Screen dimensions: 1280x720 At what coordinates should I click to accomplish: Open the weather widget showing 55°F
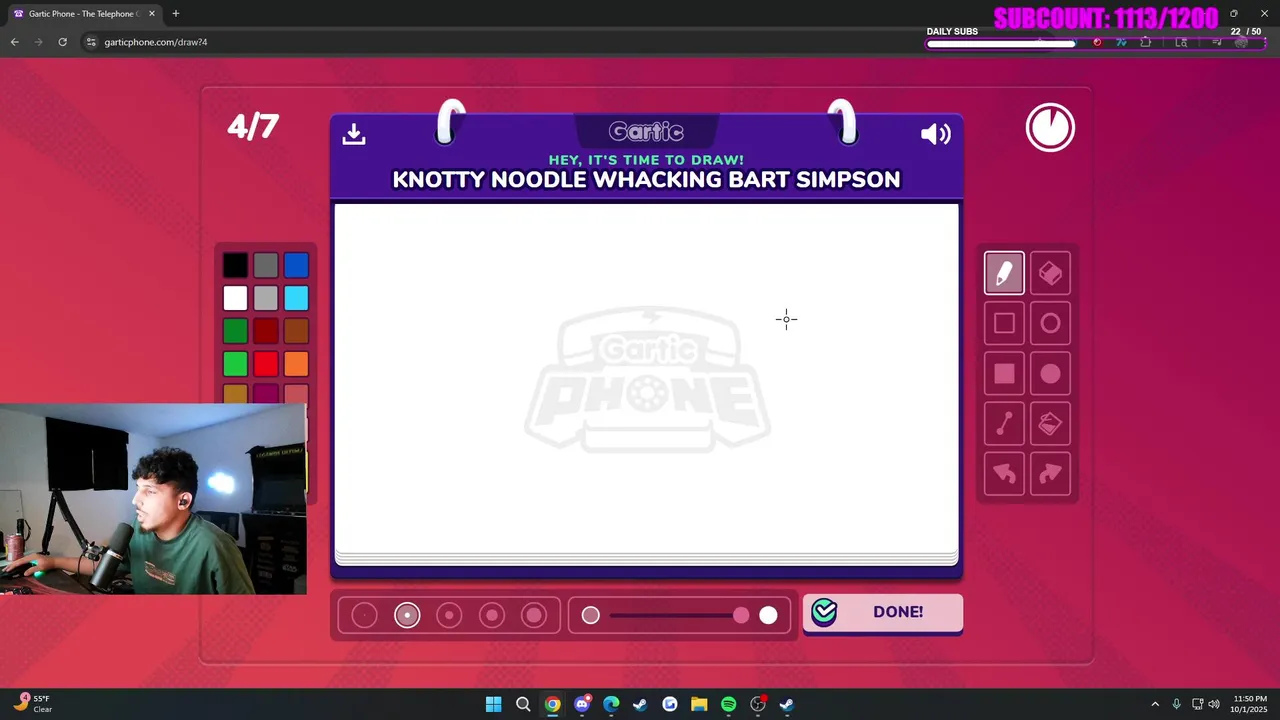coord(32,704)
